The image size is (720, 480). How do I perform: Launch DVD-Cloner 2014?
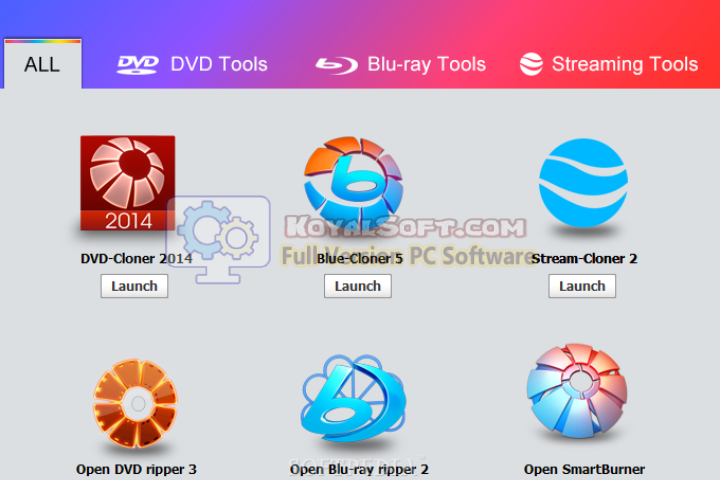pos(135,286)
